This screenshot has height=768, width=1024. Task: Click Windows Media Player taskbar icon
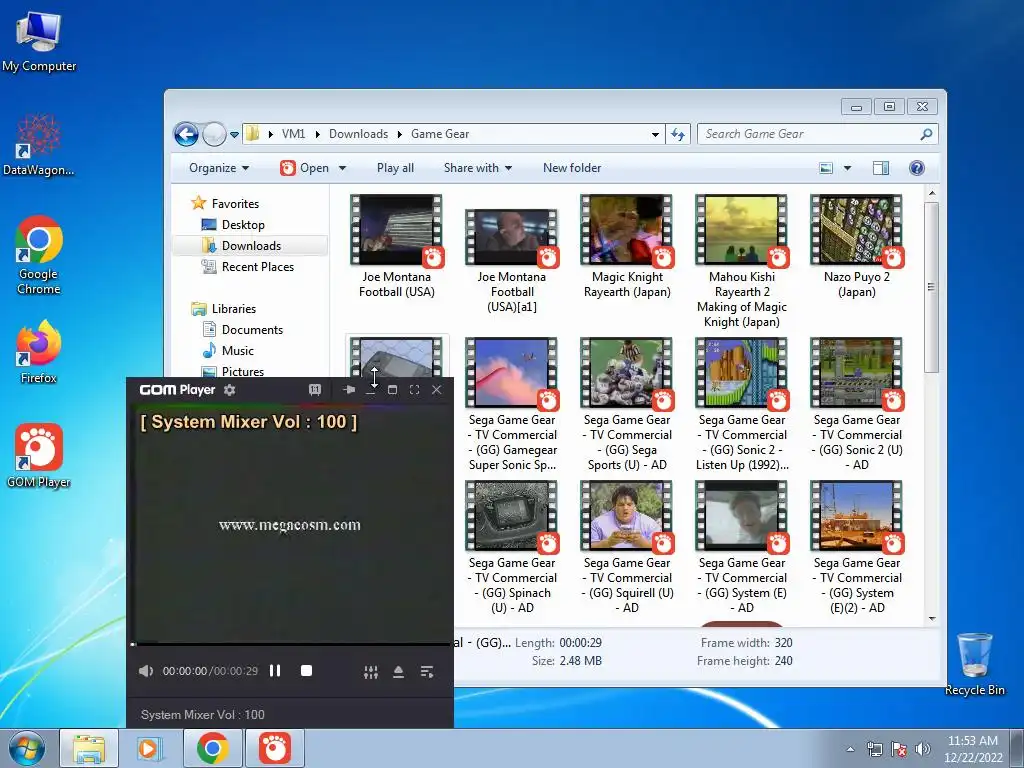point(149,748)
